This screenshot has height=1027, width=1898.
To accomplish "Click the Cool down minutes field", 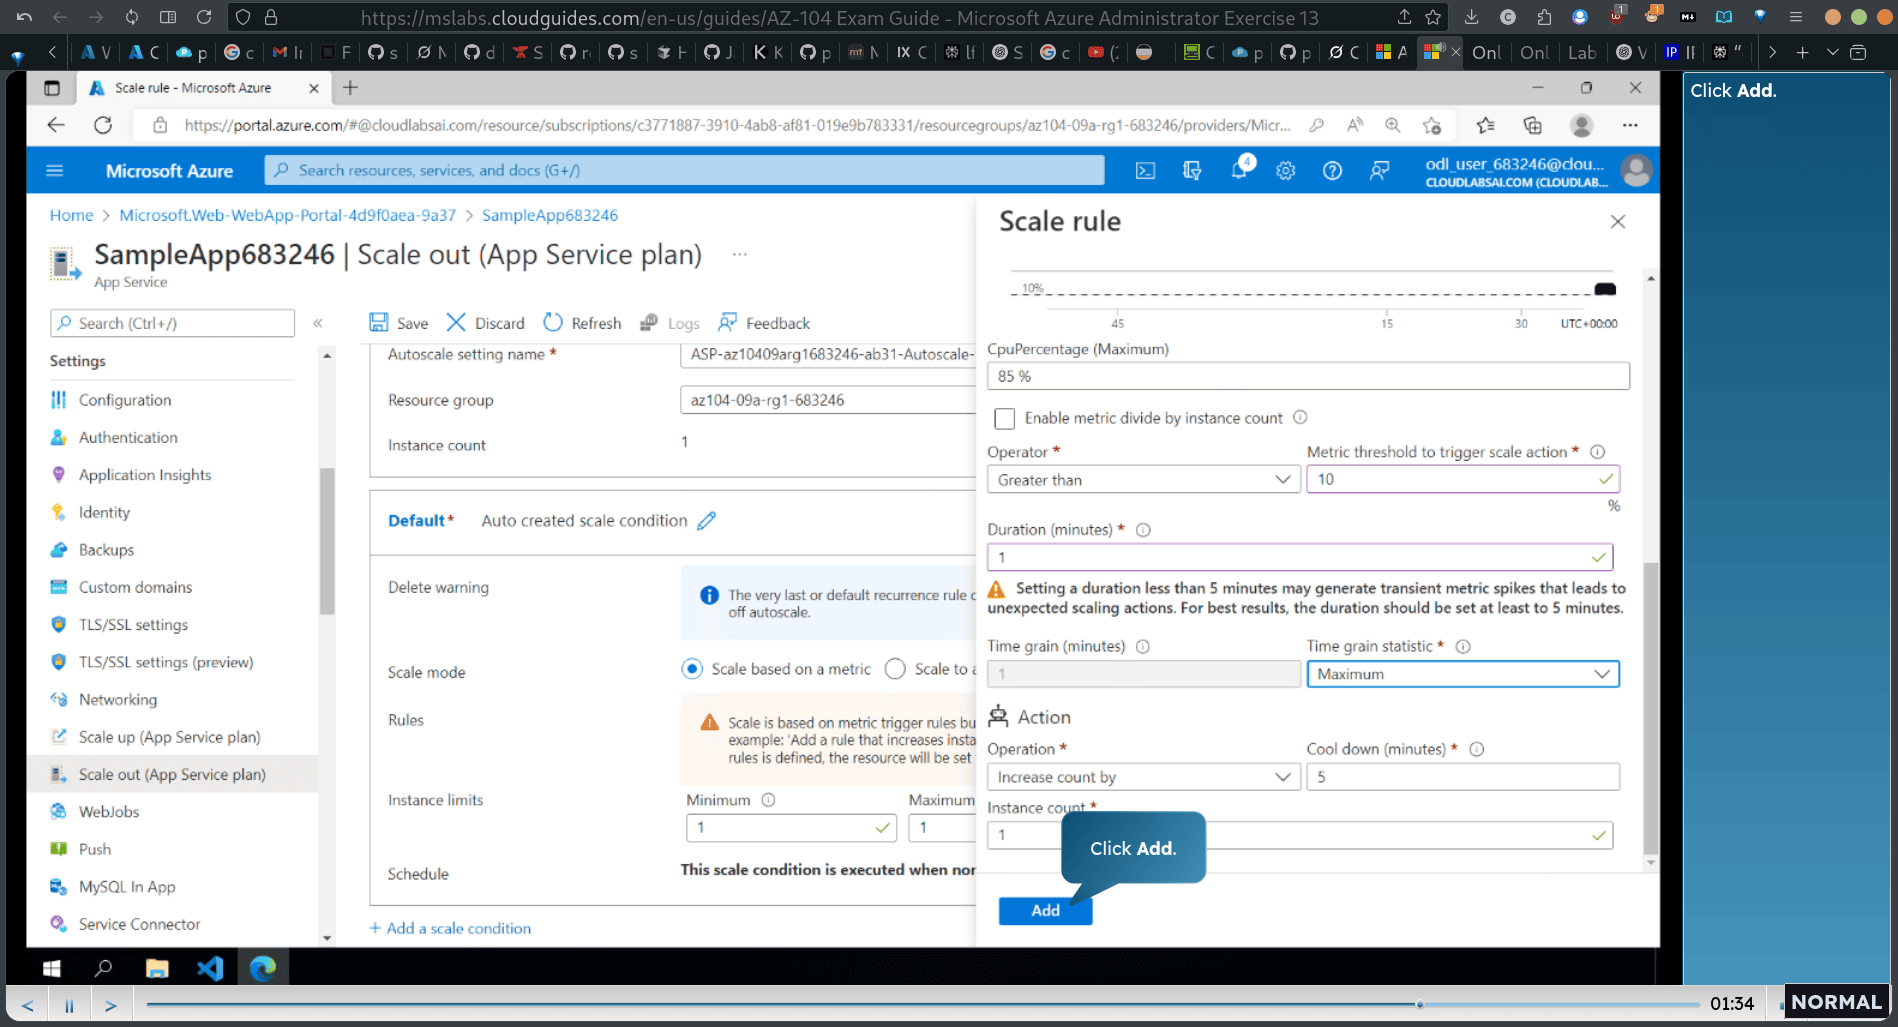I will tap(1462, 777).
